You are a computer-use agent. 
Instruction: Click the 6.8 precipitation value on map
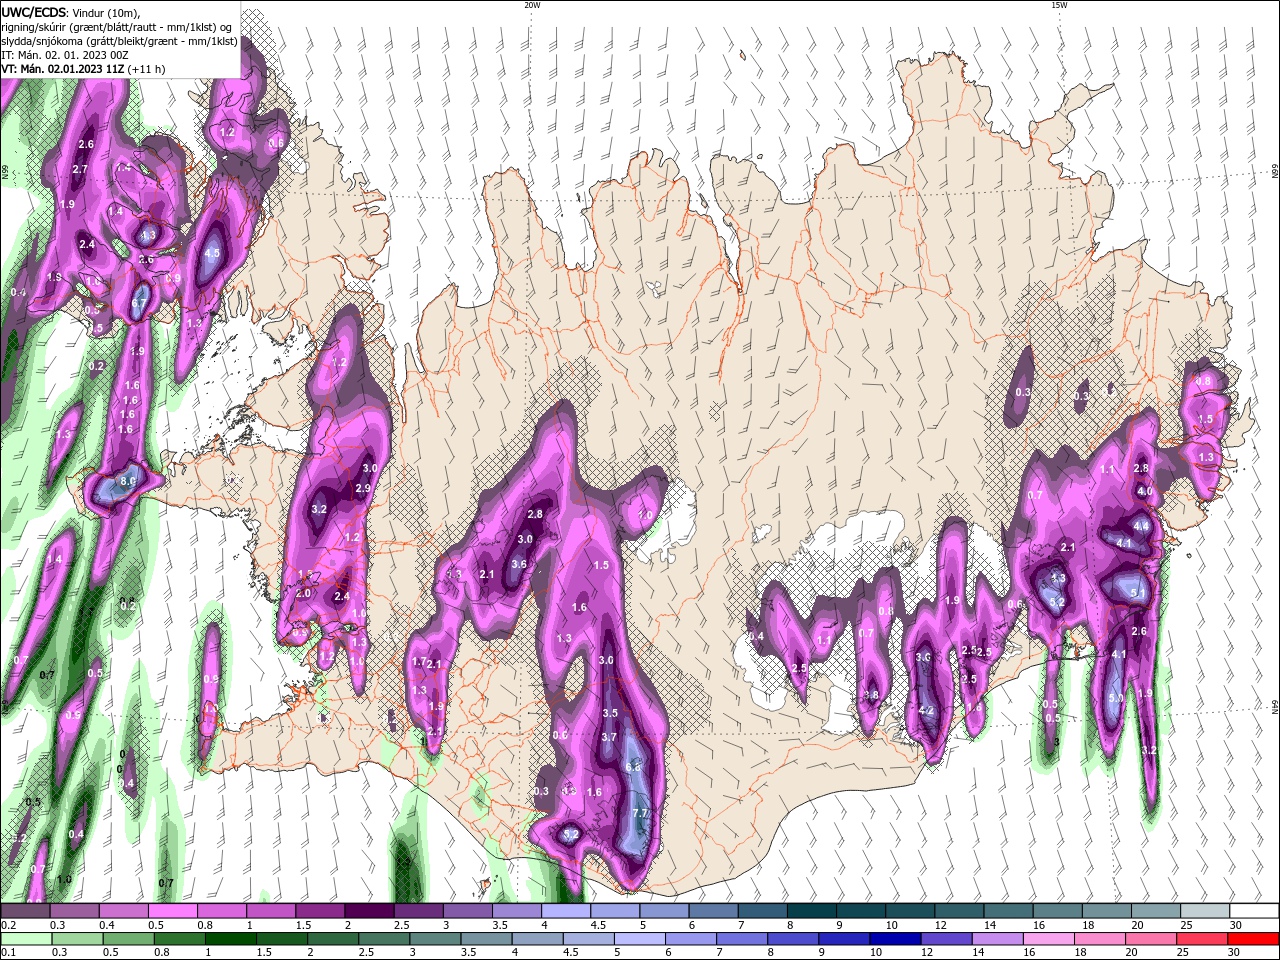coord(633,767)
